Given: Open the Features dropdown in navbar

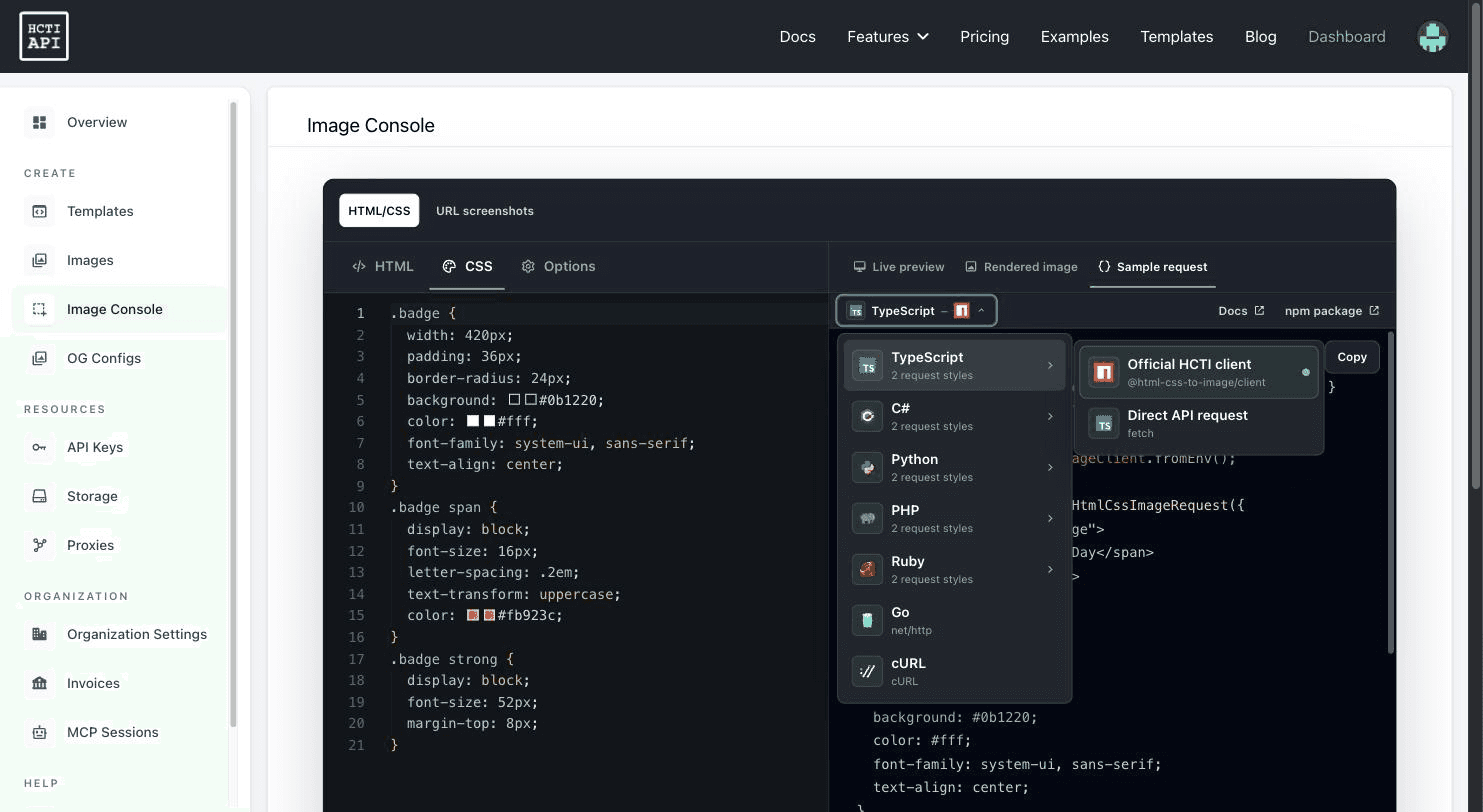Looking at the screenshot, I should pos(888,37).
